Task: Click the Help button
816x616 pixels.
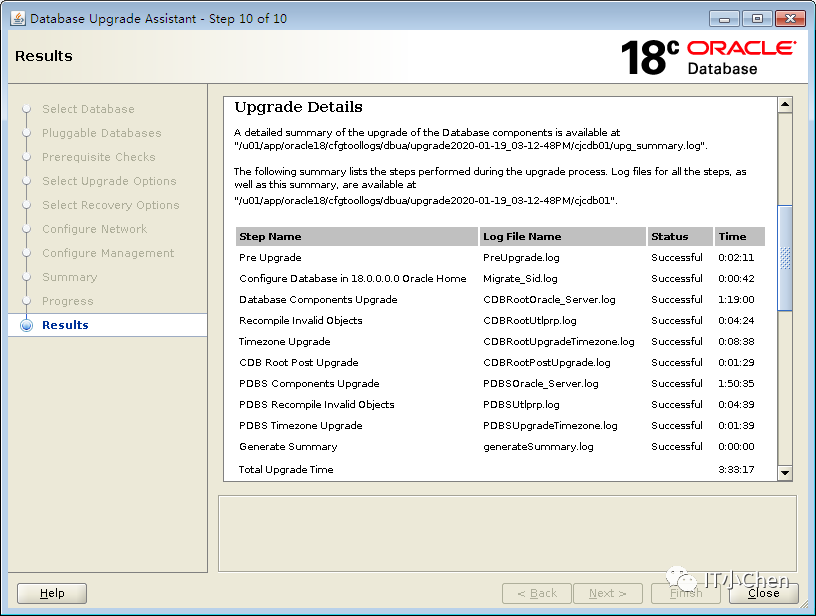Action: 52,593
